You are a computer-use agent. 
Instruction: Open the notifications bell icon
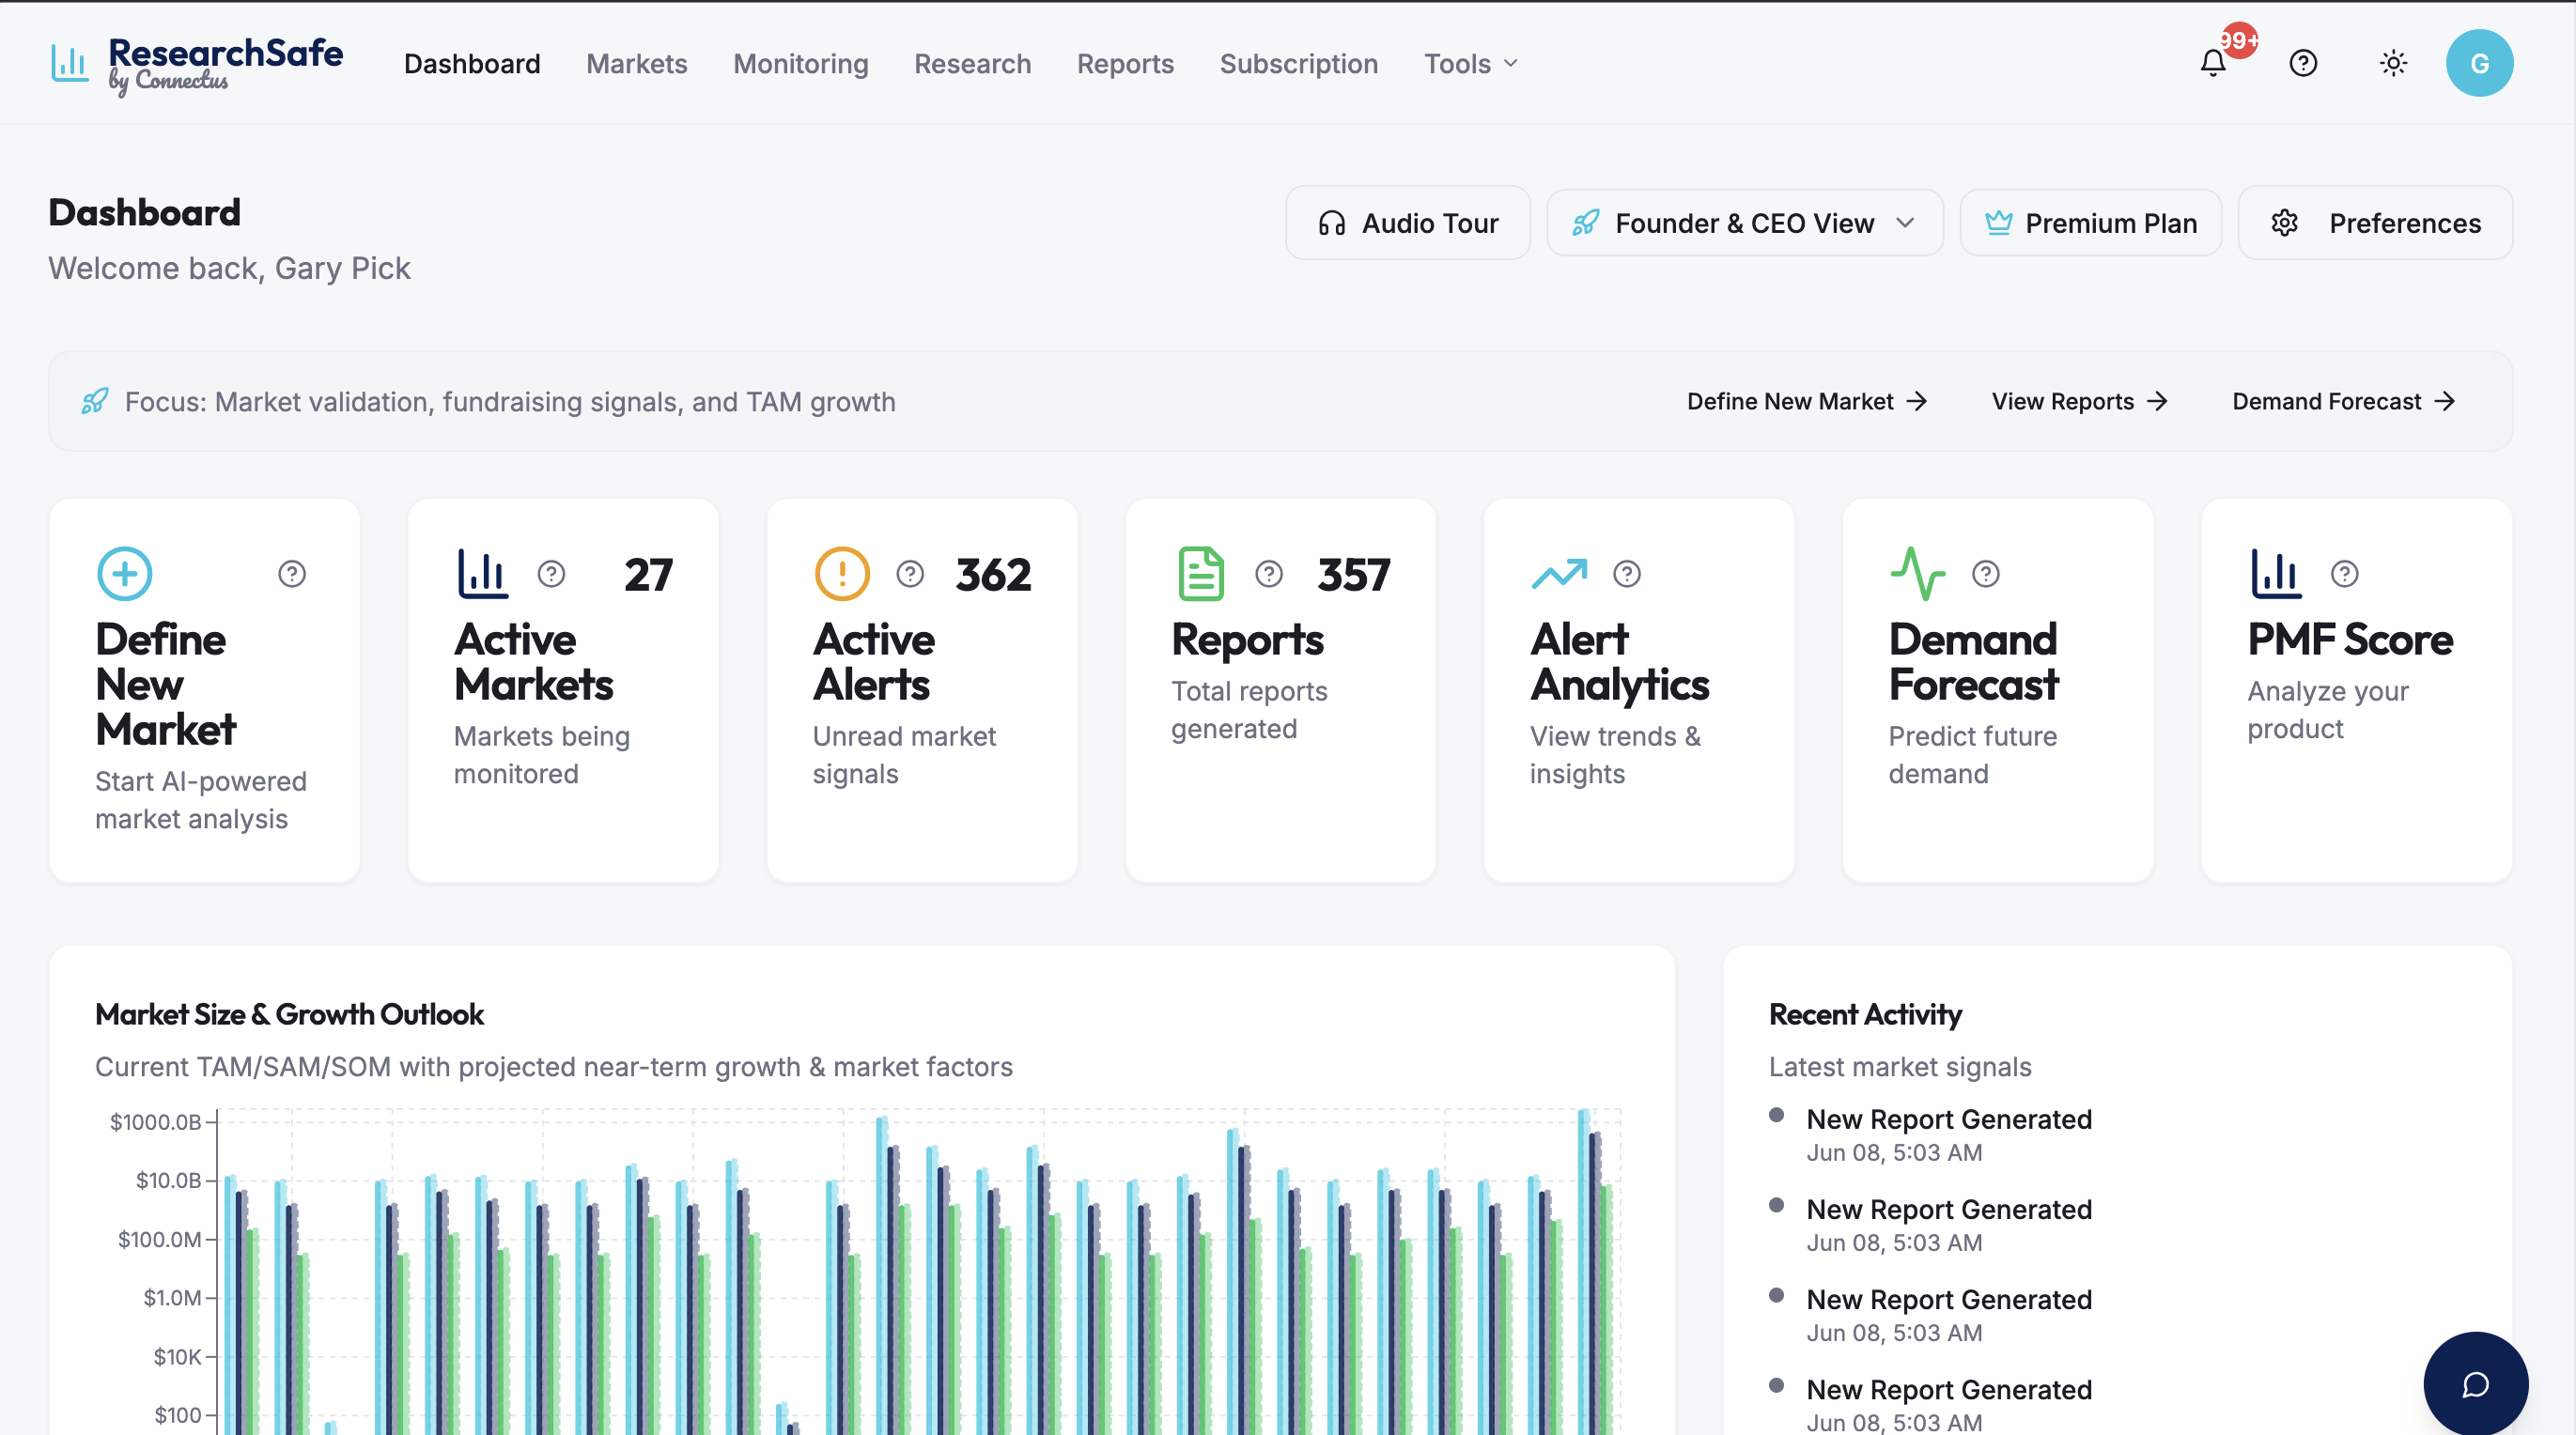[2212, 63]
